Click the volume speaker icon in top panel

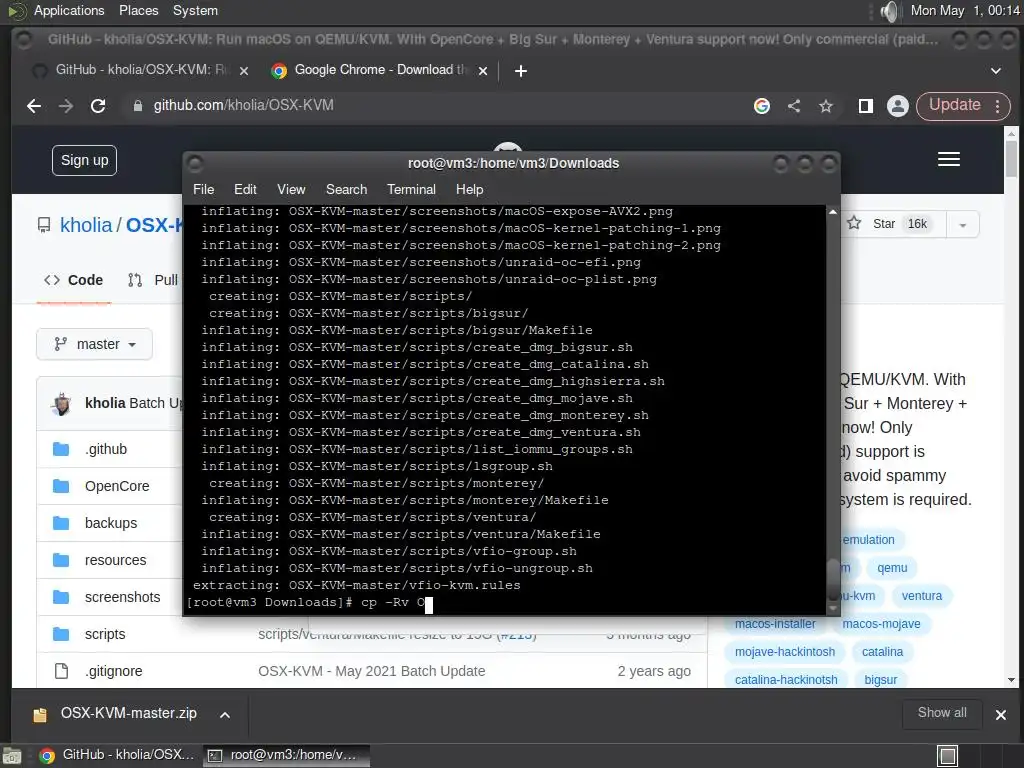(x=889, y=11)
